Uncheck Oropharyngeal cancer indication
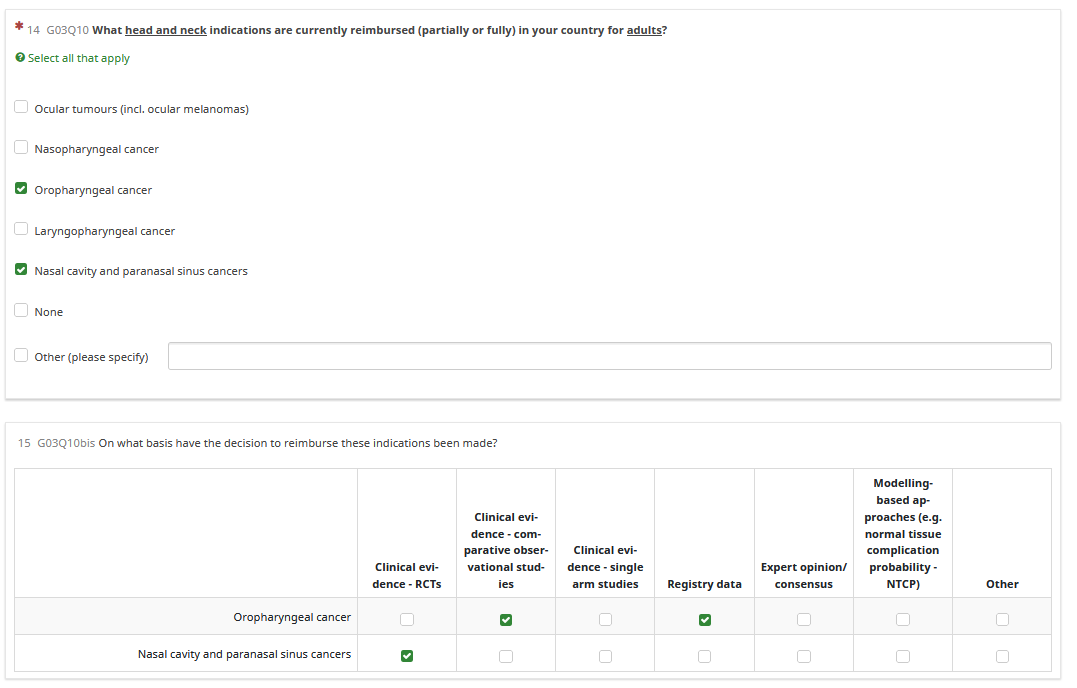This screenshot has height=688, width=1077. pyautogui.click(x=21, y=188)
